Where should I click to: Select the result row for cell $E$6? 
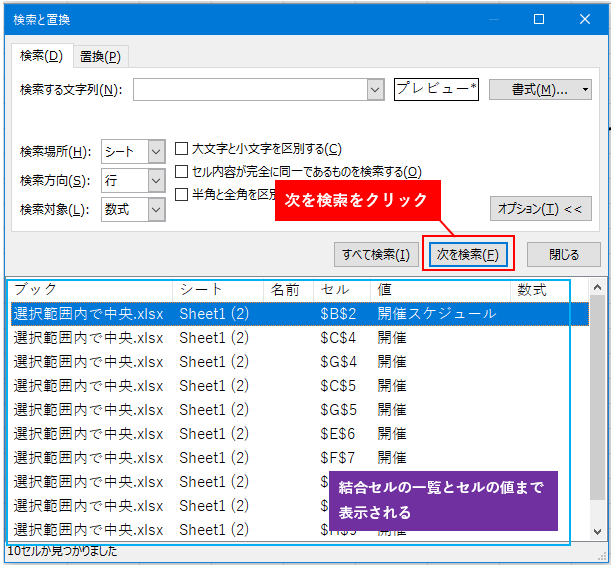(x=300, y=434)
